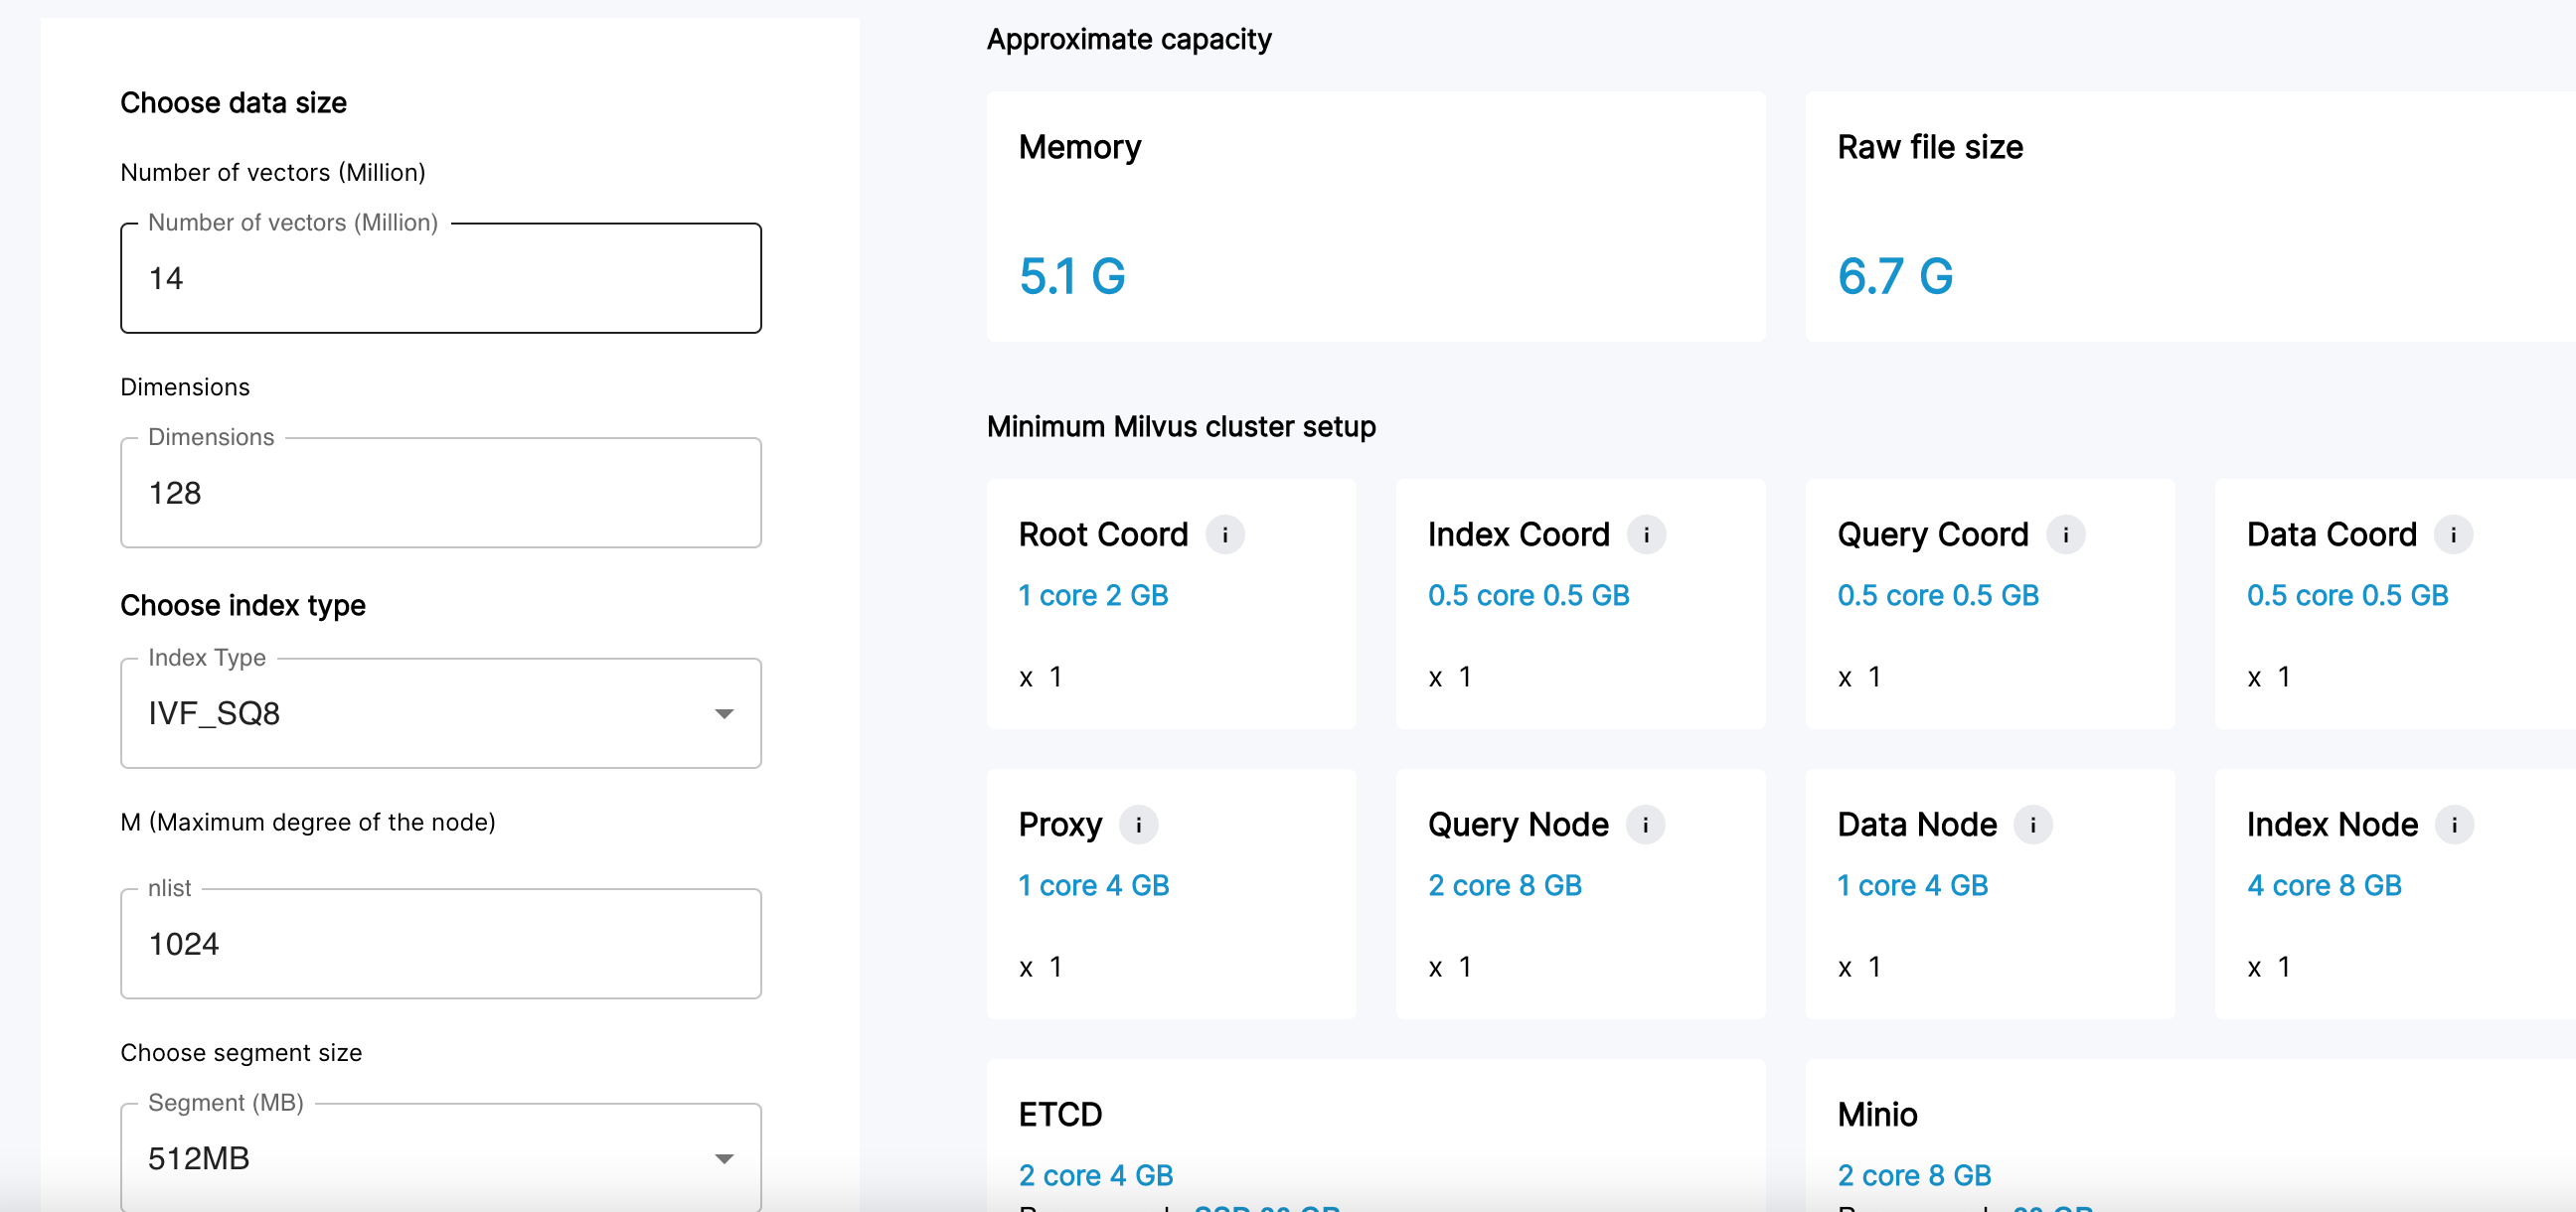
Task: Click the Memory value 5.1 G
Action: pyautogui.click(x=1071, y=277)
